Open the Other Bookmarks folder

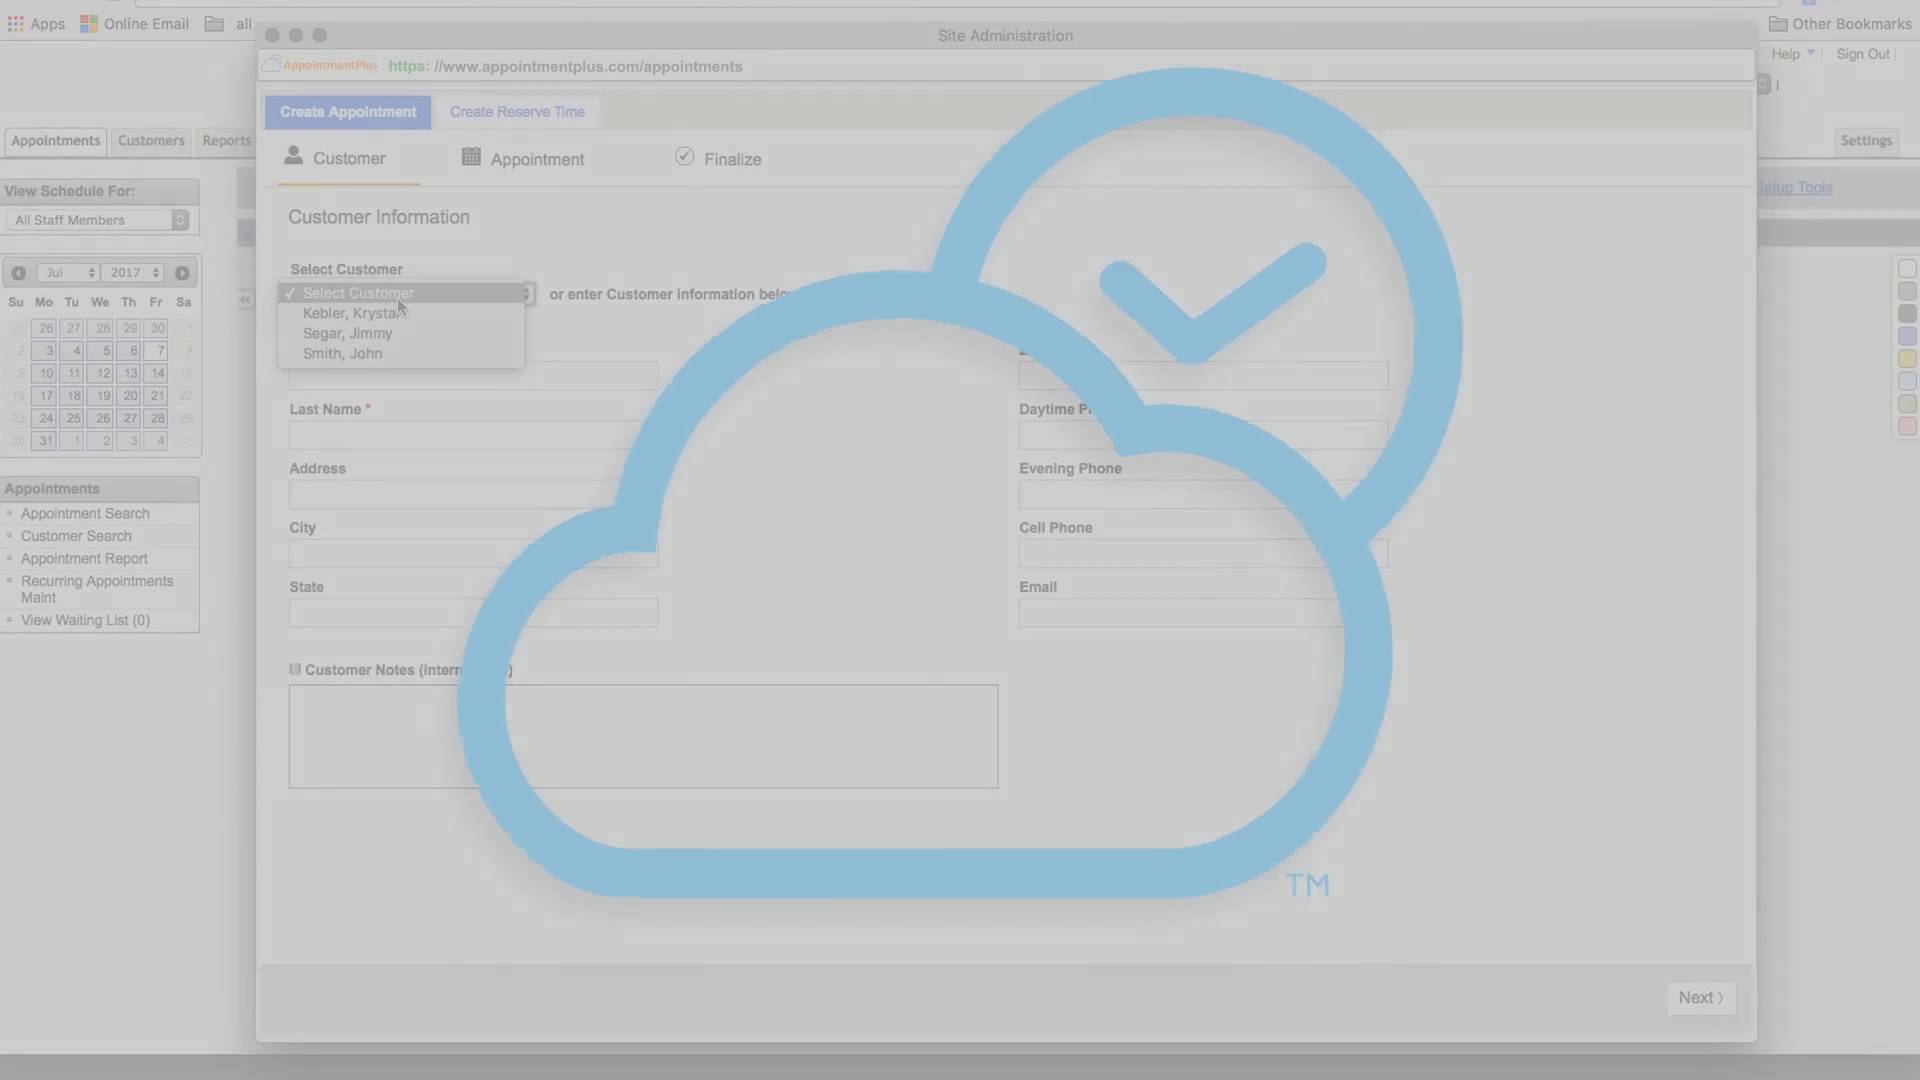pos(1840,24)
